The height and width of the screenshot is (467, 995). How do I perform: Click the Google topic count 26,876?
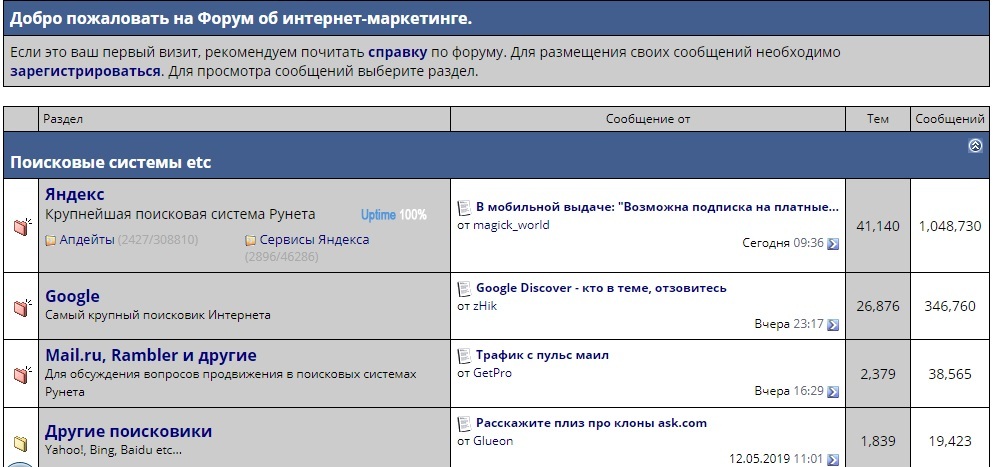tap(878, 306)
